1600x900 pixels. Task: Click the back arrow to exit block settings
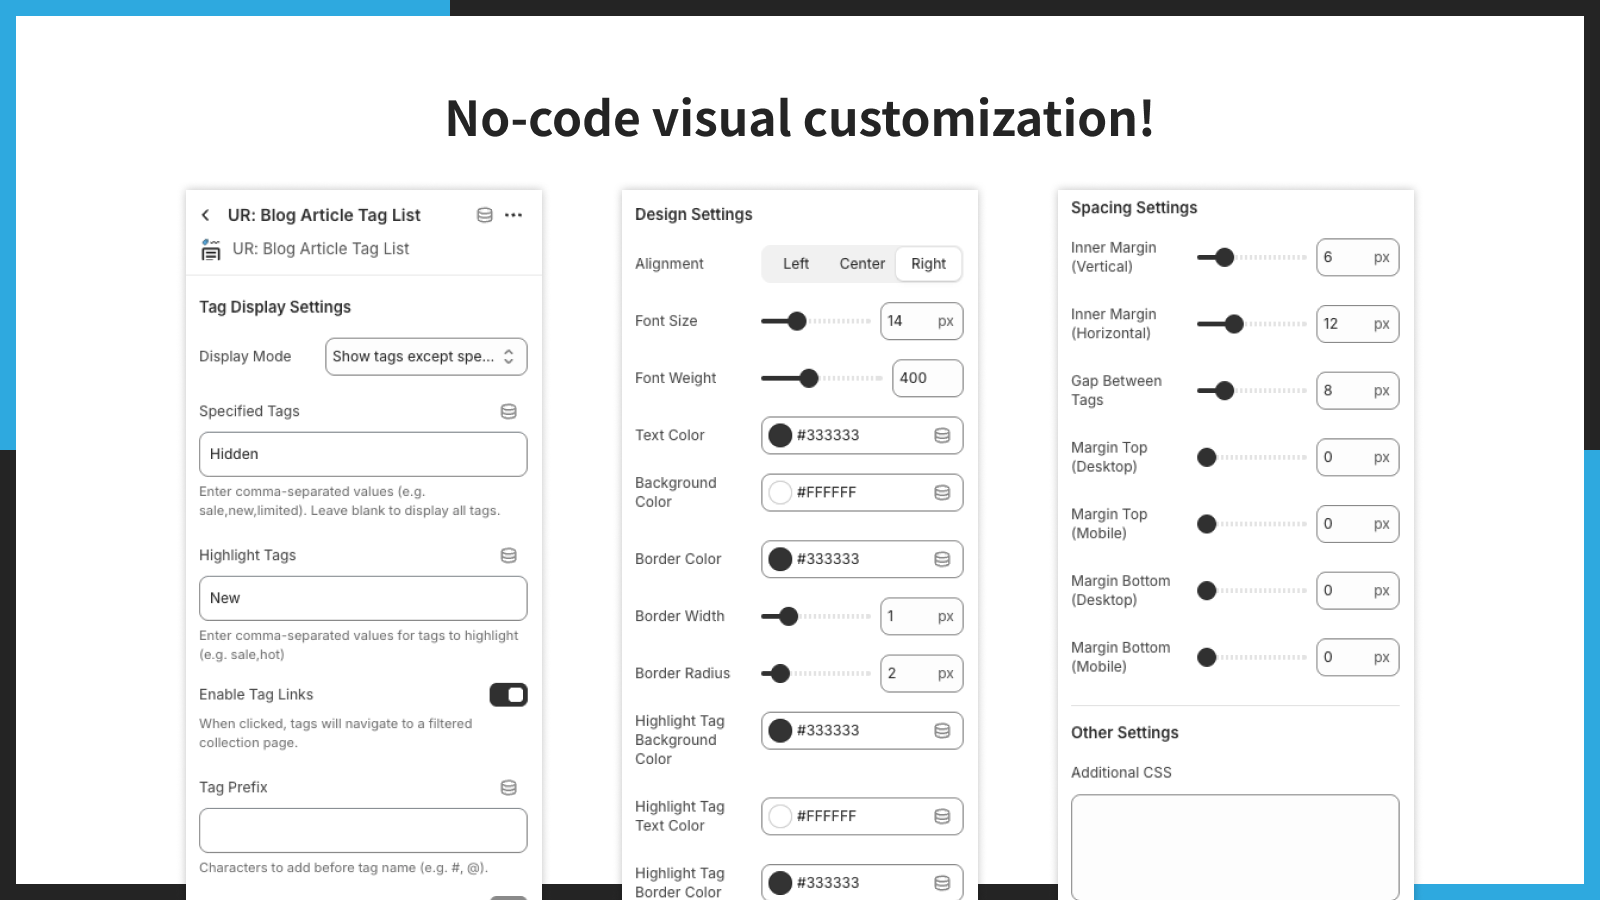205,215
